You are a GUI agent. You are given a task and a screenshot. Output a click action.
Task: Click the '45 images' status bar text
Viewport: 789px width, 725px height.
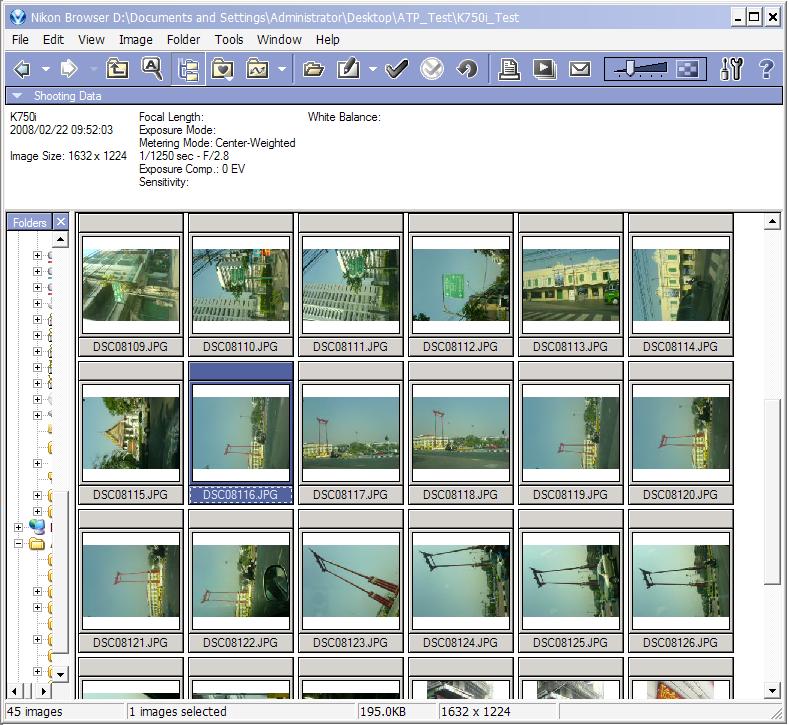(x=35, y=711)
